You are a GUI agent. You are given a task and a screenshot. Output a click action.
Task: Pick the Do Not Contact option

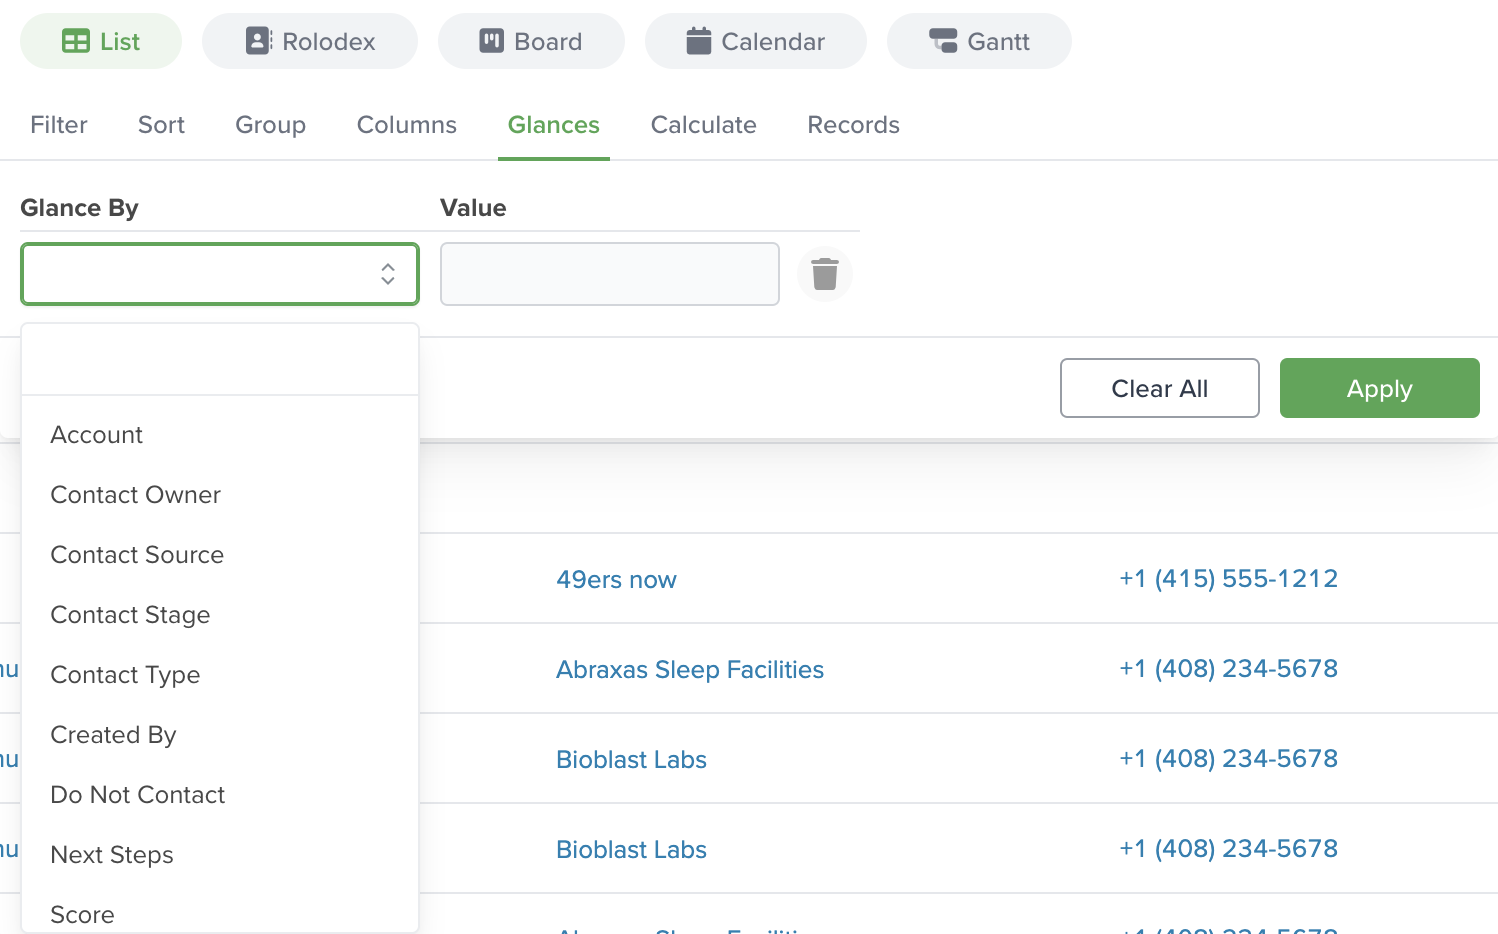click(x=220, y=795)
